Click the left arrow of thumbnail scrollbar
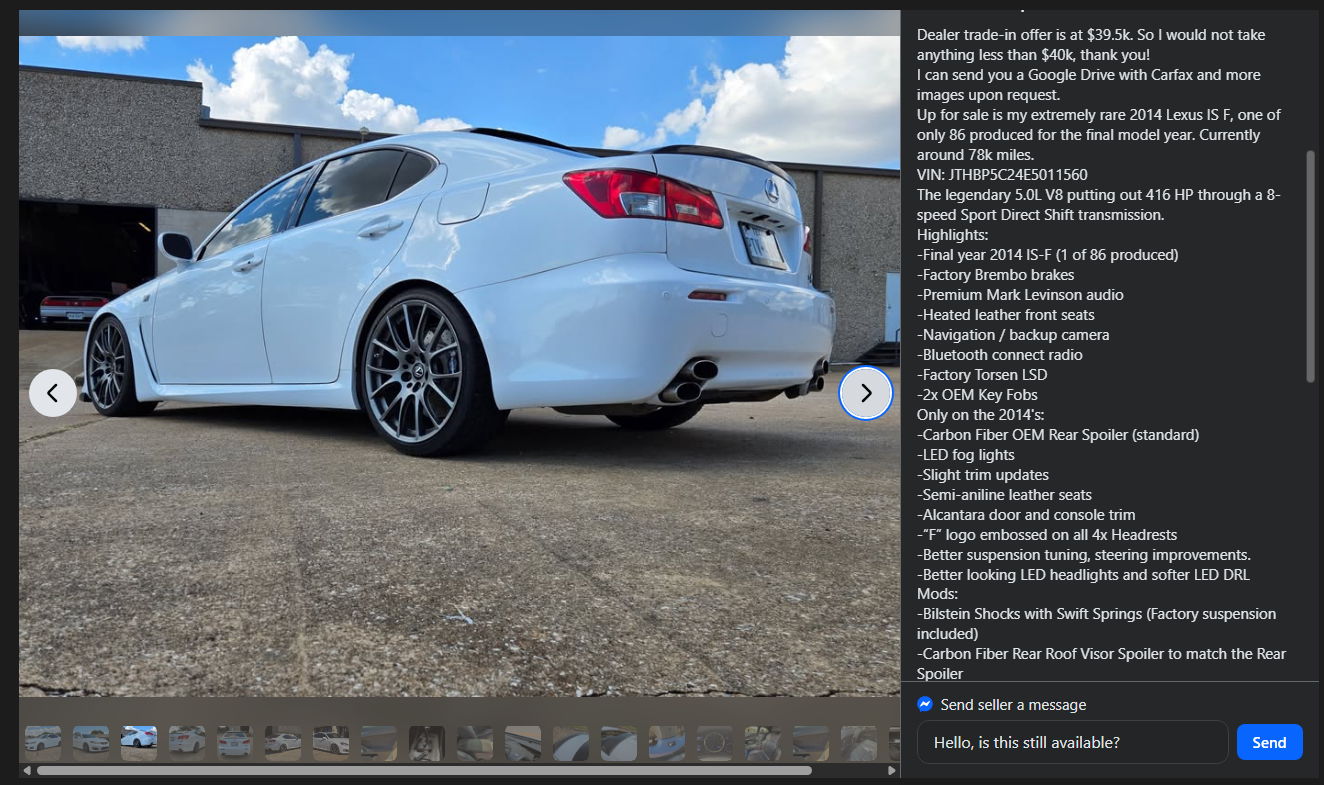1324x785 pixels. point(27,770)
